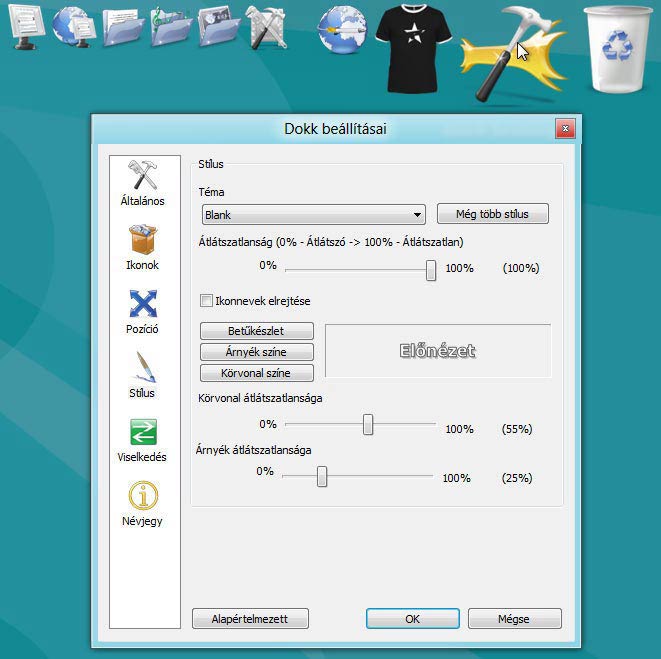Image resolution: width=661 pixels, height=659 pixels.
Task: Close the Dokk beállításai dialog
Action: 565,128
